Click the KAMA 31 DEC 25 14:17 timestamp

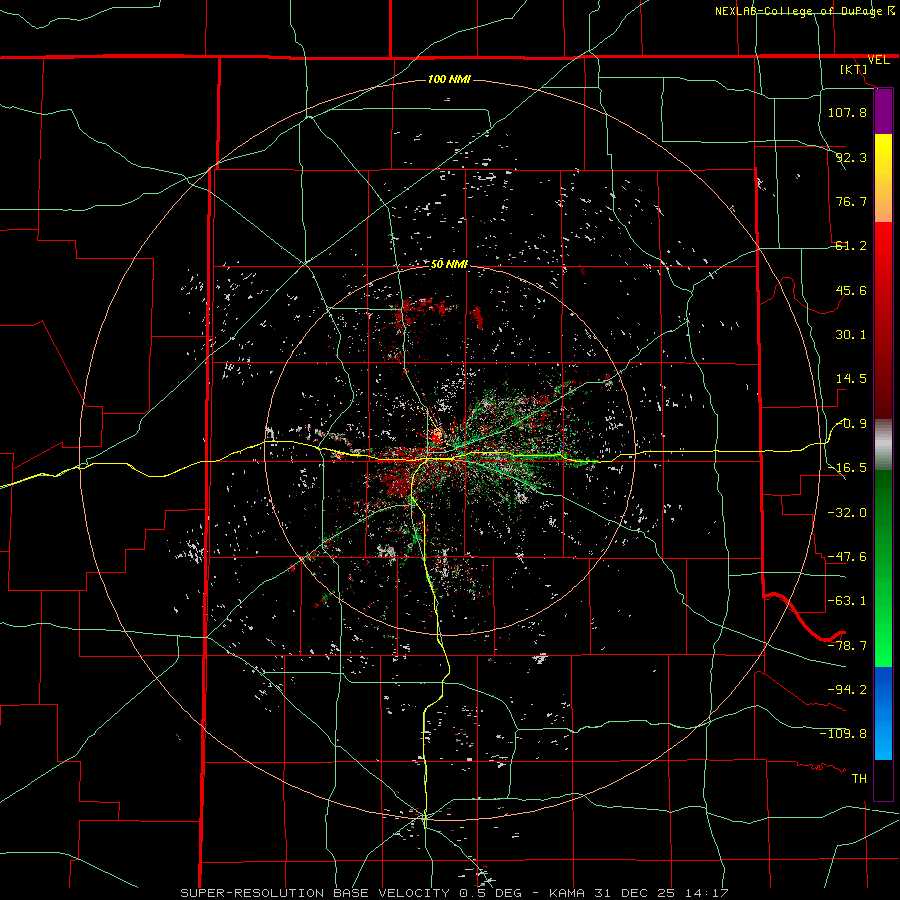[639, 893]
